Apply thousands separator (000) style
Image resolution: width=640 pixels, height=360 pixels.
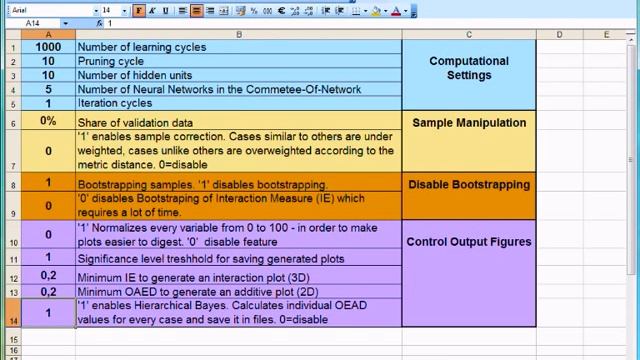point(267,11)
